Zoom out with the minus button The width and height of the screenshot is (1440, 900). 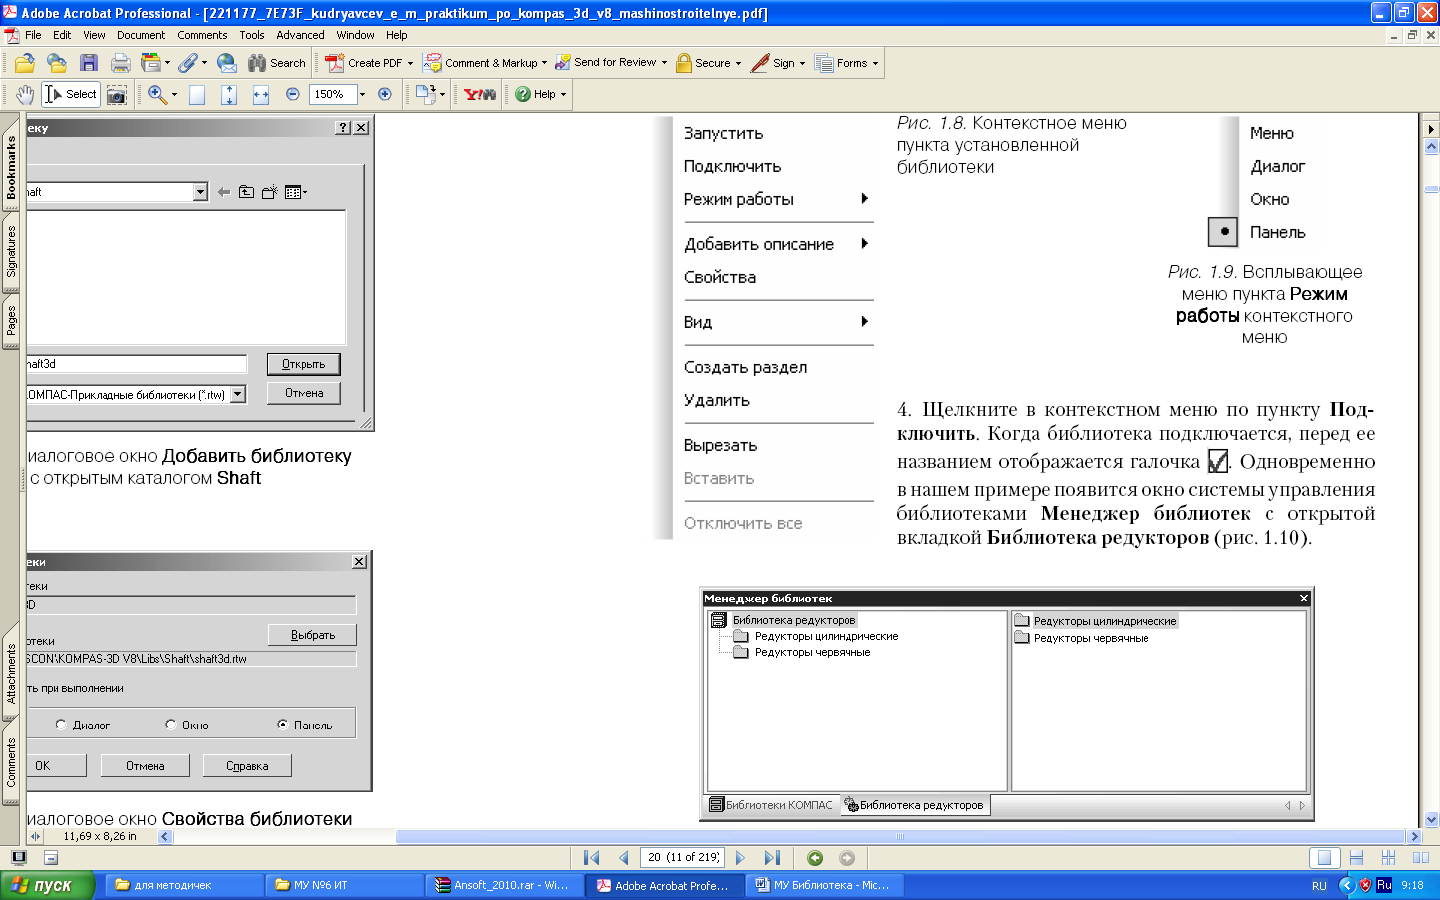point(293,94)
